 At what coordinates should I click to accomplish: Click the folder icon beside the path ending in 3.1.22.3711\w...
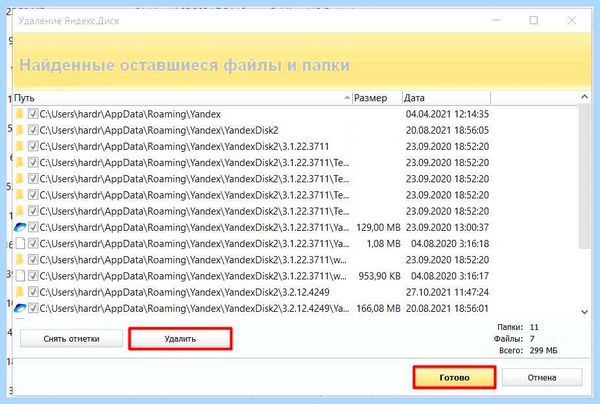[x=20, y=260]
